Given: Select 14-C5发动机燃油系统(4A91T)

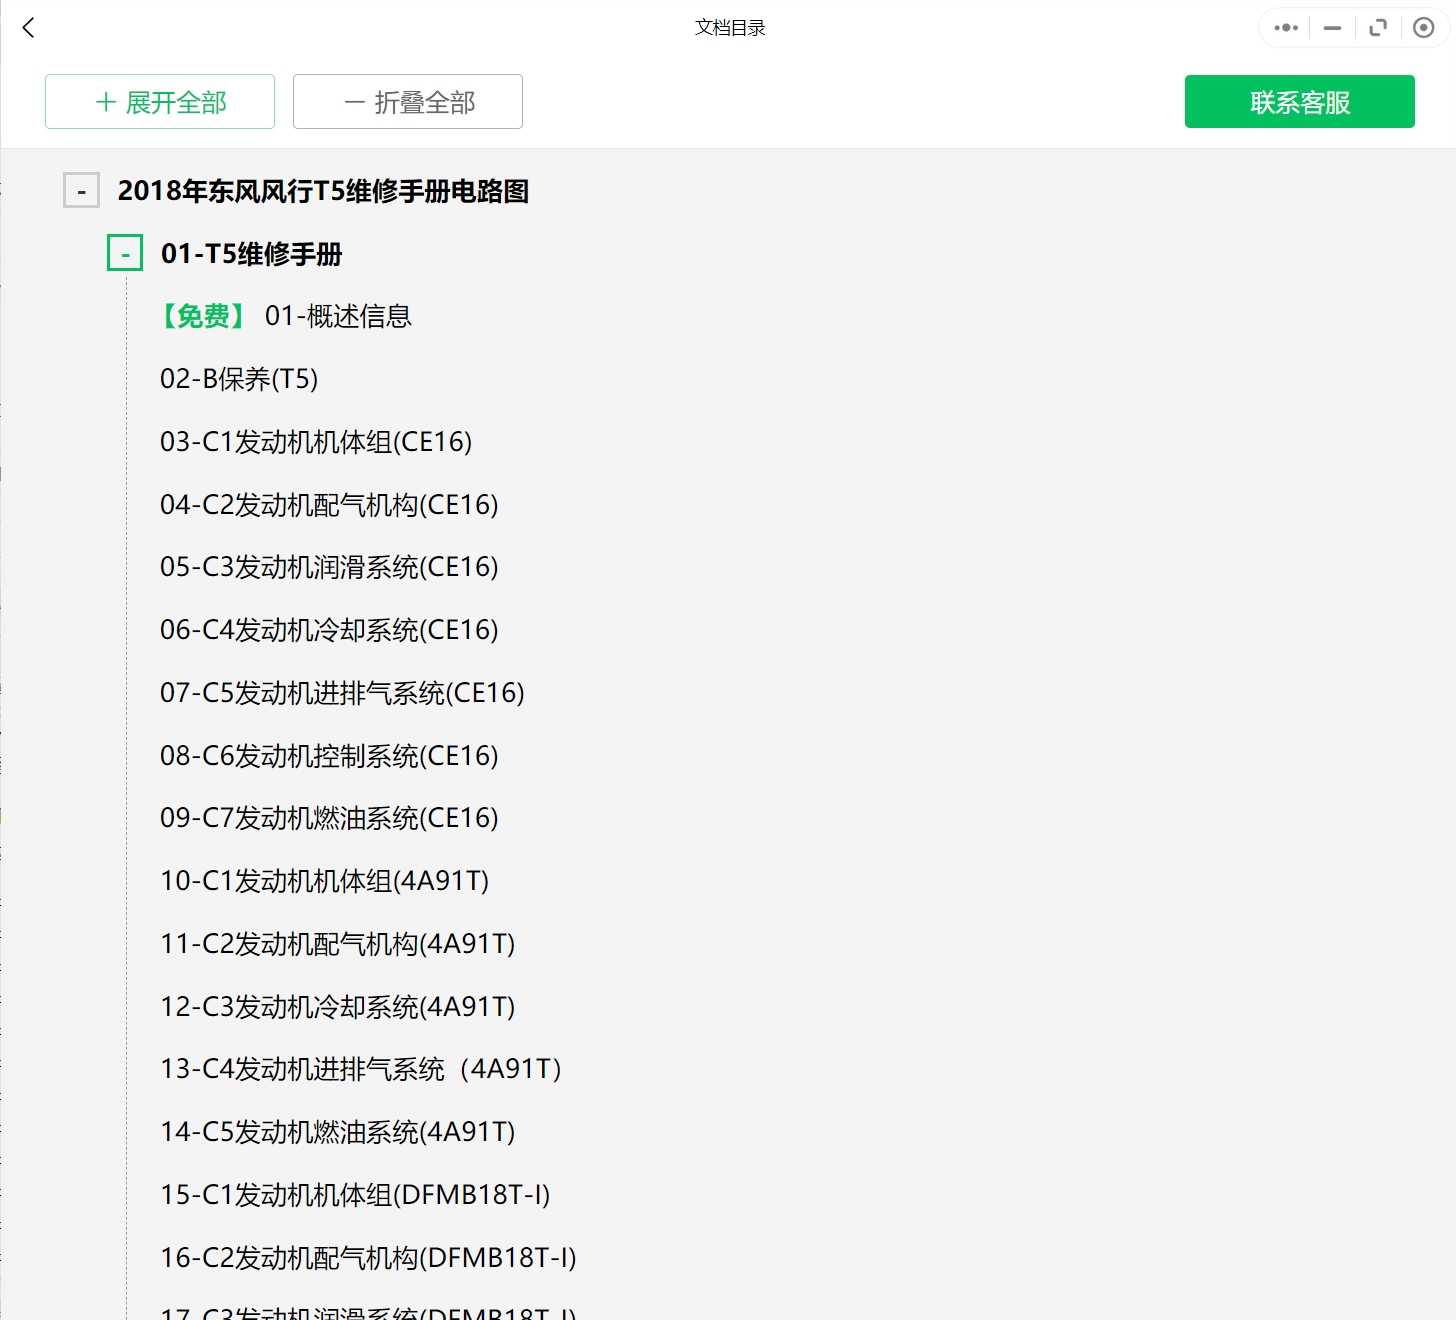Looking at the screenshot, I should click(x=337, y=1132).
